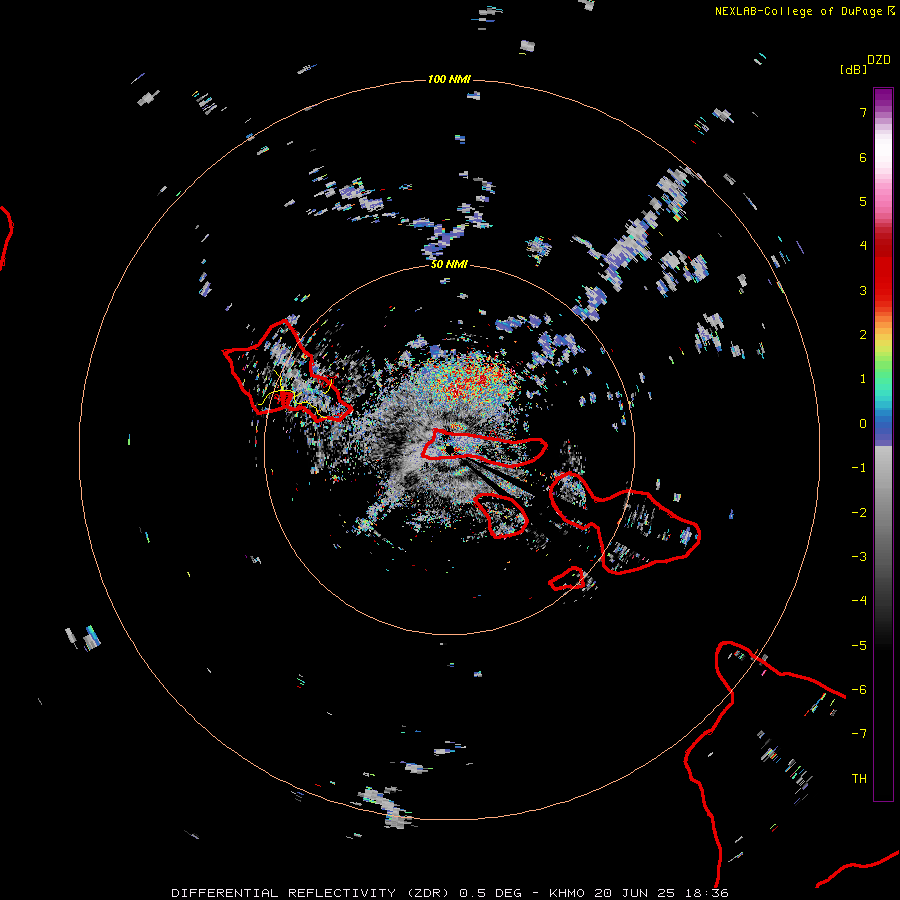900x900 pixels.
Task: Click the KHMO station identifier in caption
Action: (567, 893)
